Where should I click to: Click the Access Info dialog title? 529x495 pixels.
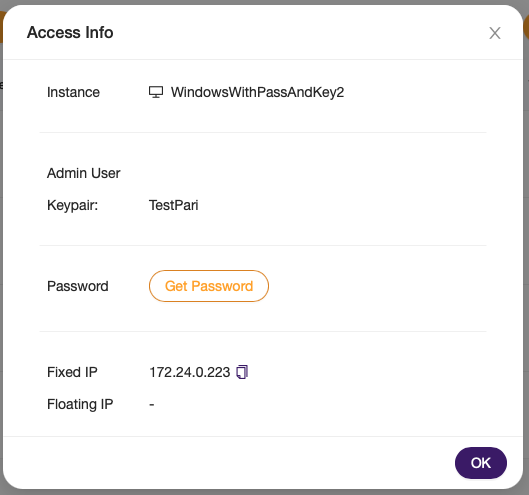pos(70,33)
